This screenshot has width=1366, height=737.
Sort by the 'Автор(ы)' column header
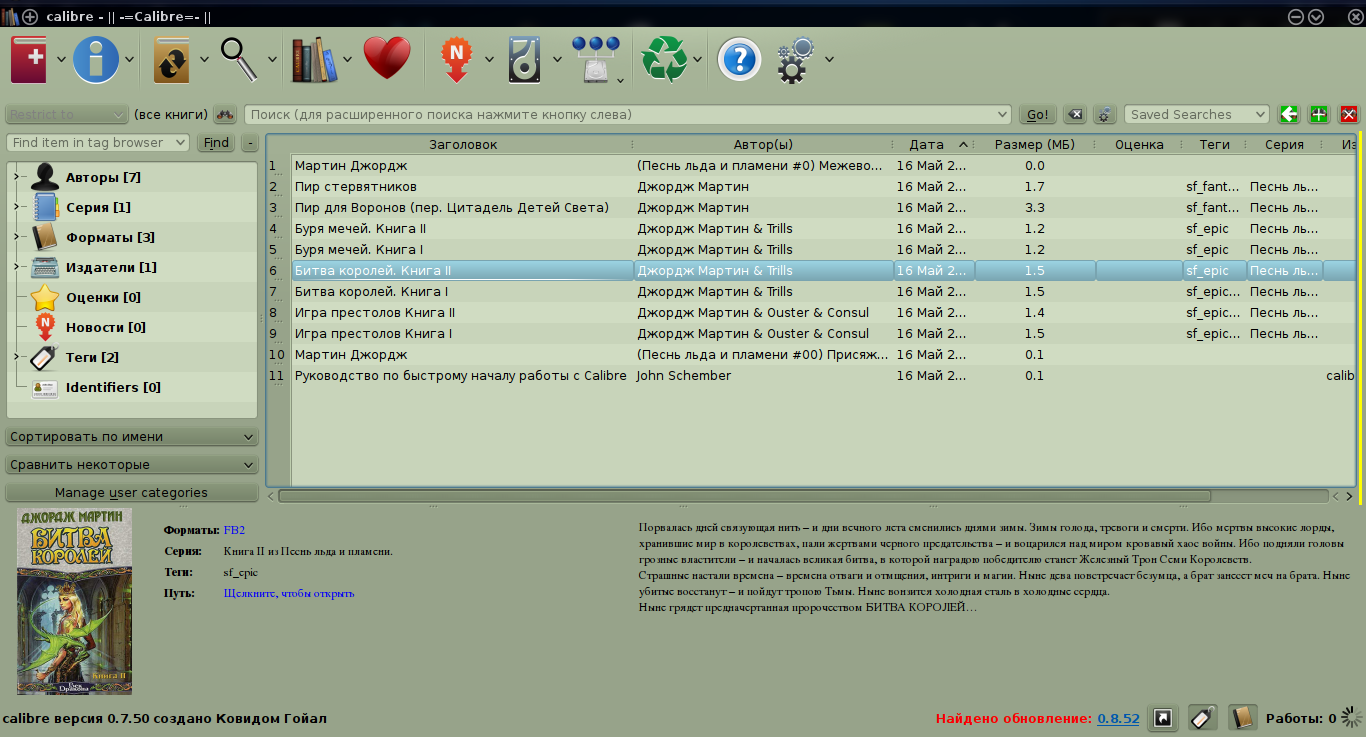(763, 145)
